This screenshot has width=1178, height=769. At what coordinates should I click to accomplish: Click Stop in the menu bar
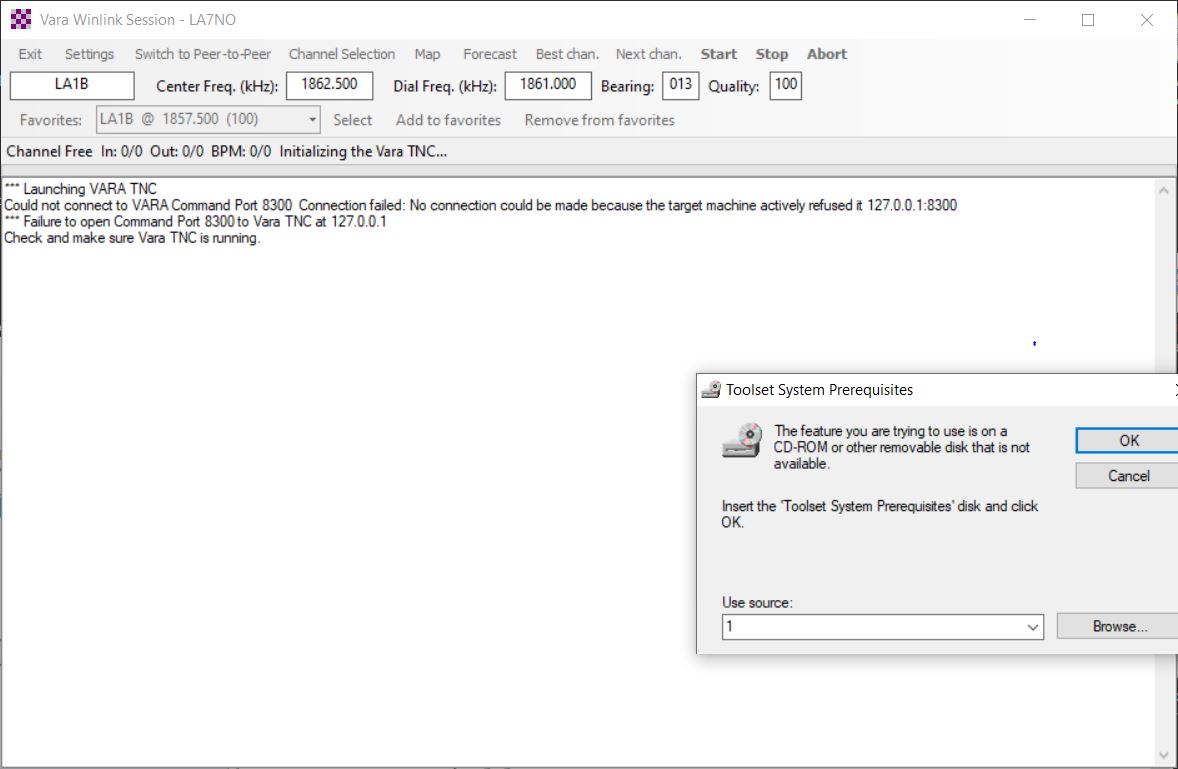772,54
